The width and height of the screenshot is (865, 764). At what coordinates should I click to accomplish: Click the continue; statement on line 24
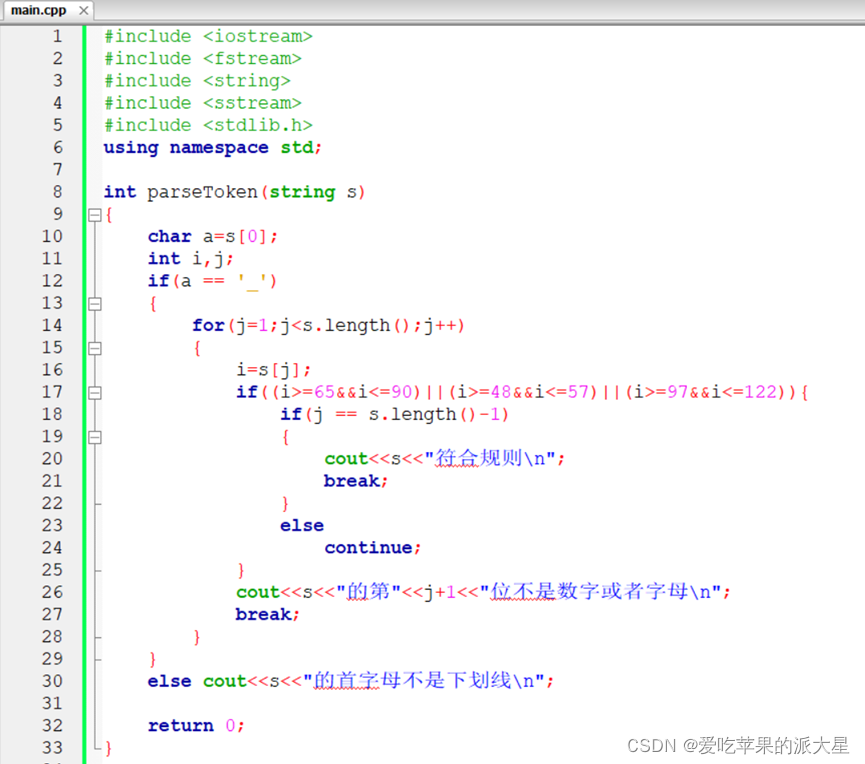[x=369, y=547]
